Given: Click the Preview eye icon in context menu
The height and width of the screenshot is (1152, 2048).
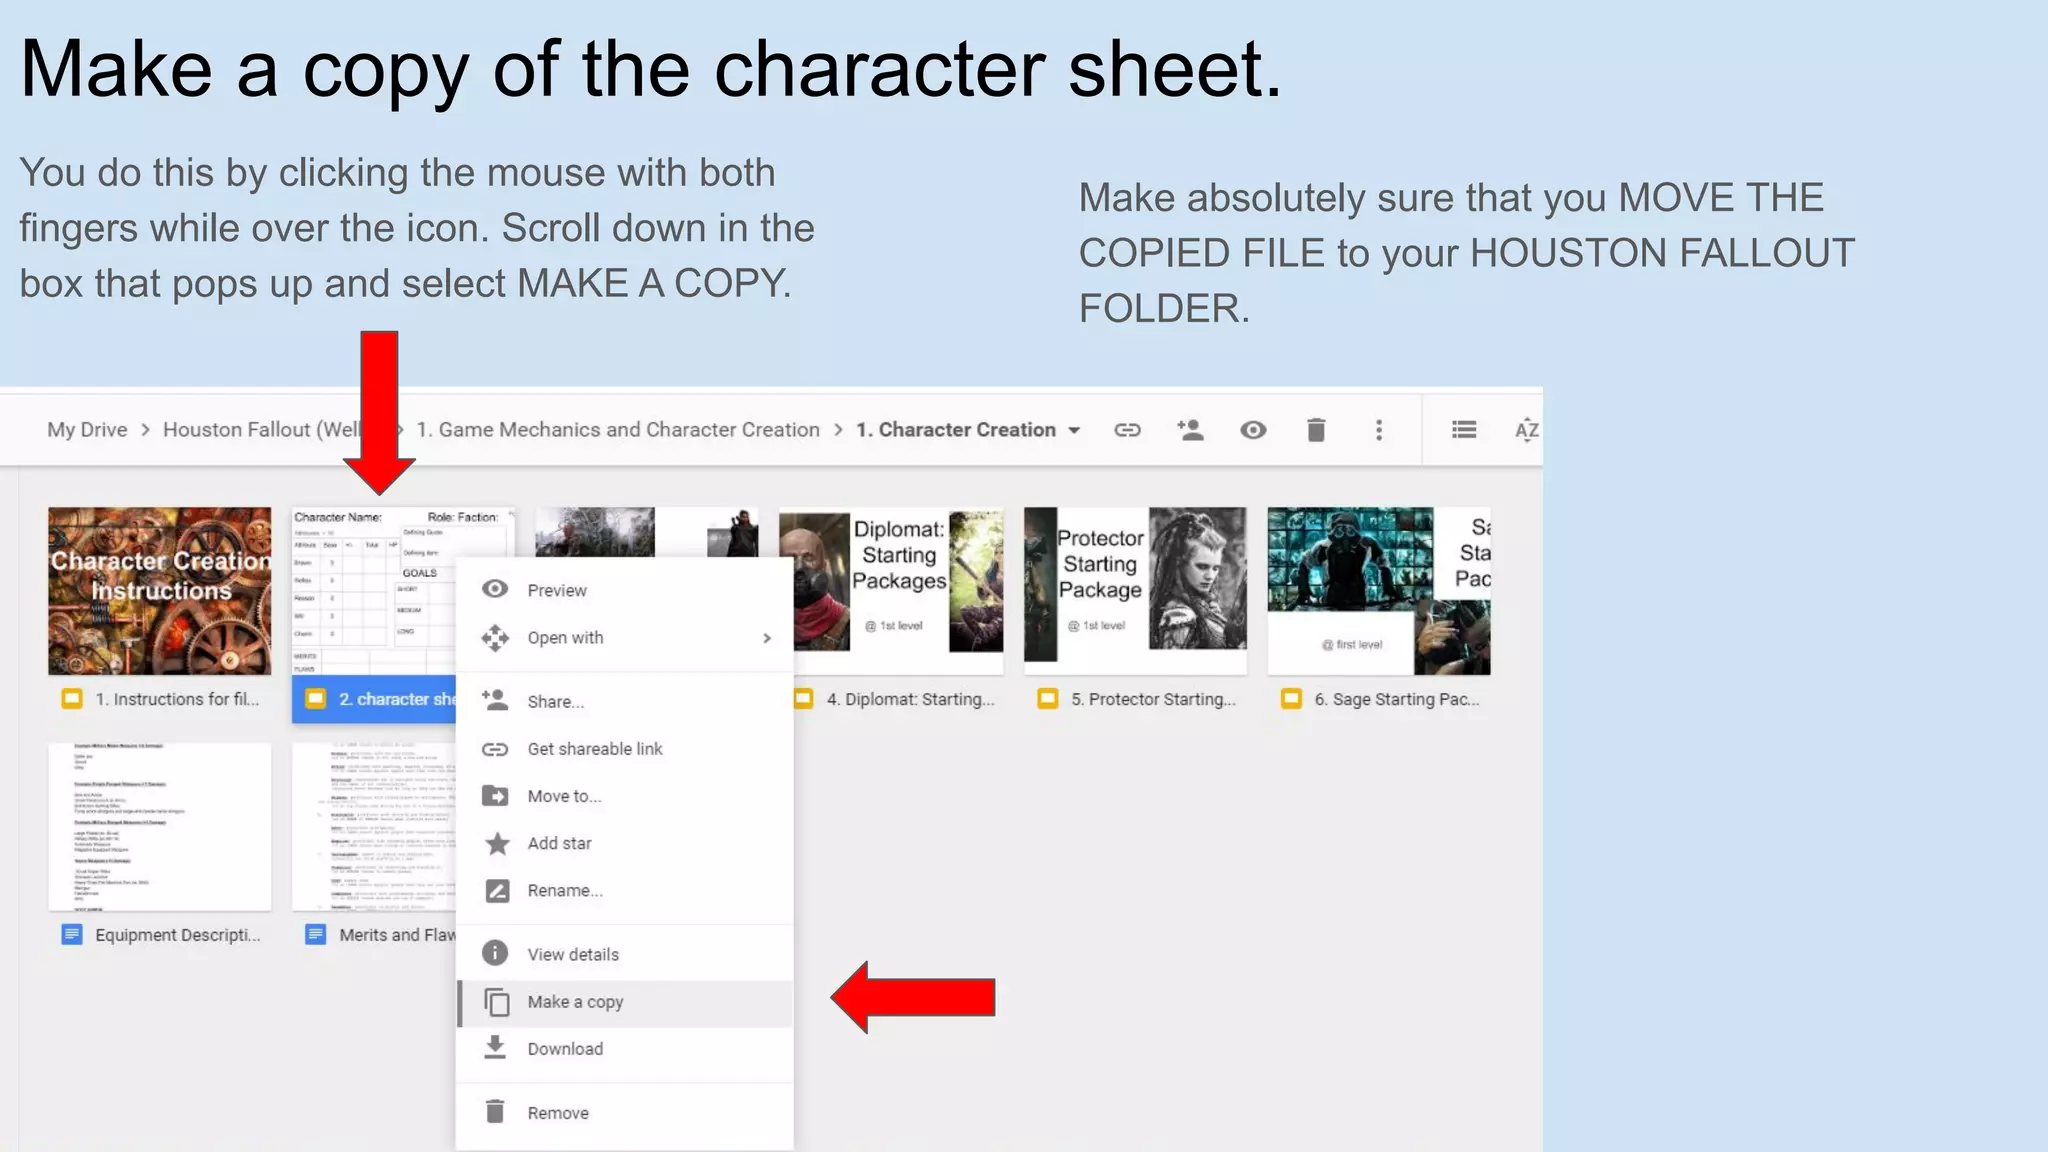Looking at the screenshot, I should [495, 589].
